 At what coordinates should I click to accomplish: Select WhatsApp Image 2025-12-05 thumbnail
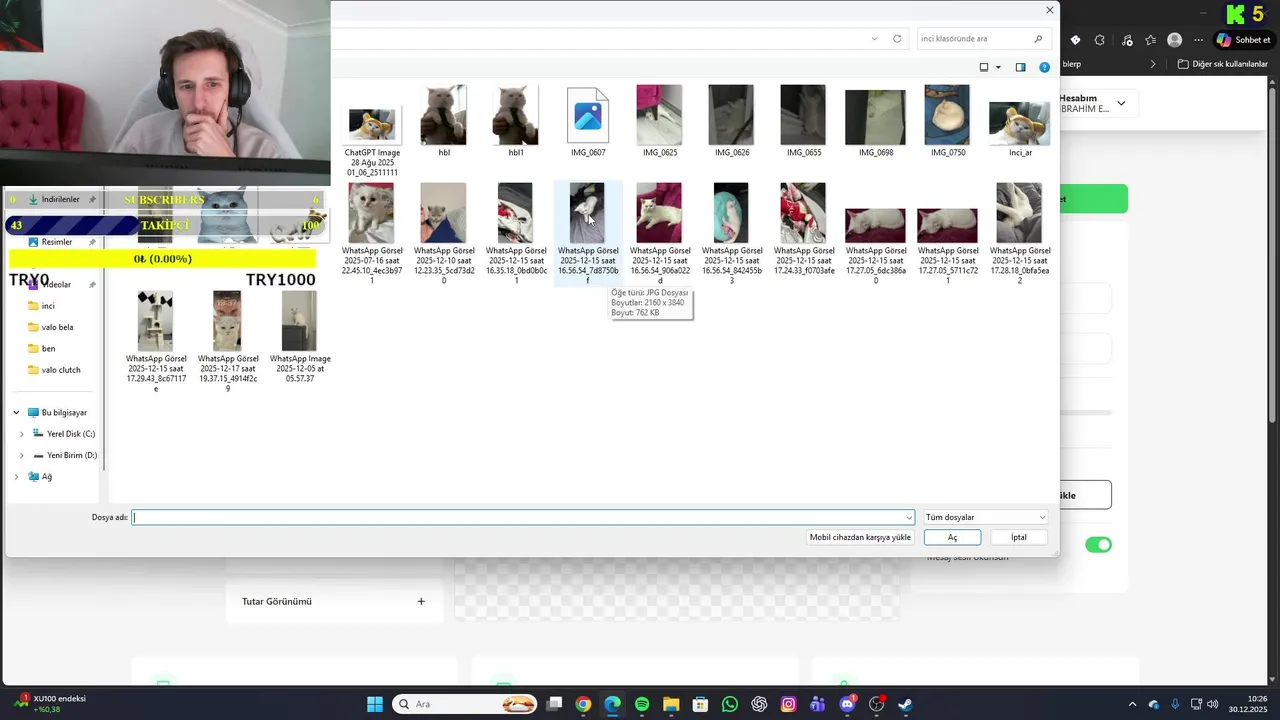point(299,321)
